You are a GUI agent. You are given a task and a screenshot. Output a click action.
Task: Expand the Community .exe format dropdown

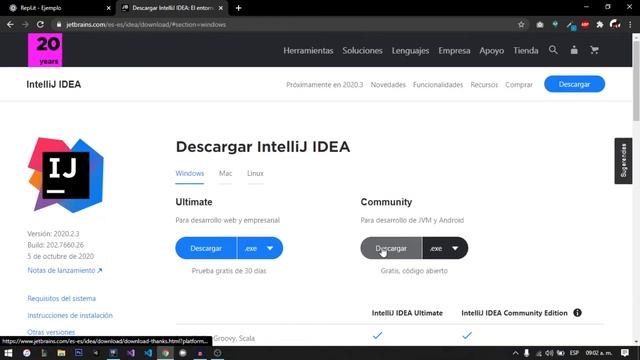click(x=445, y=248)
